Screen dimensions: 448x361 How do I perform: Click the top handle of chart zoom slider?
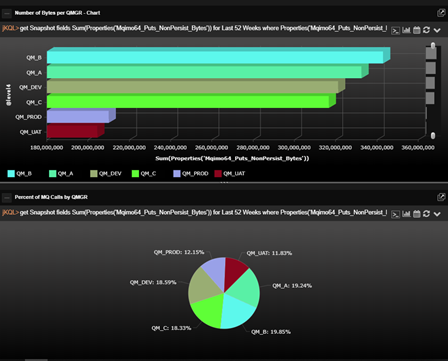433,45
